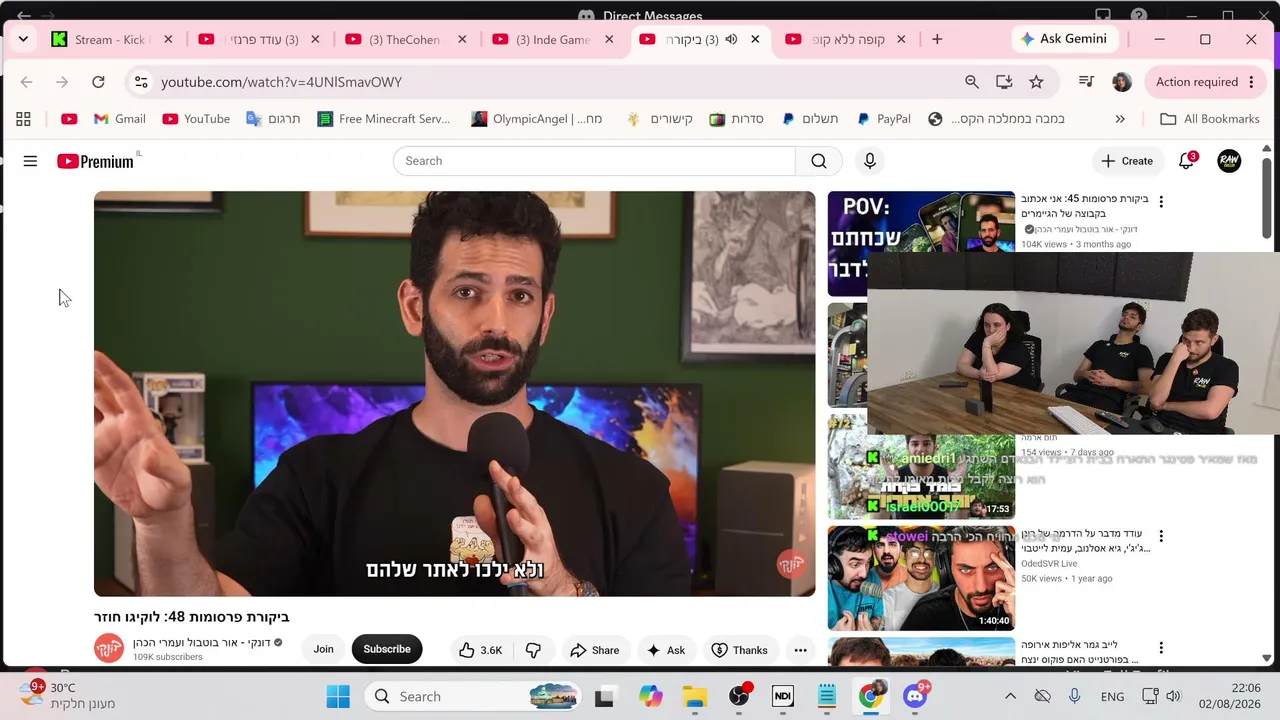Screen dimensions: 1280x720
Task: Bookmark this page with the star
Action: [x=1036, y=82]
